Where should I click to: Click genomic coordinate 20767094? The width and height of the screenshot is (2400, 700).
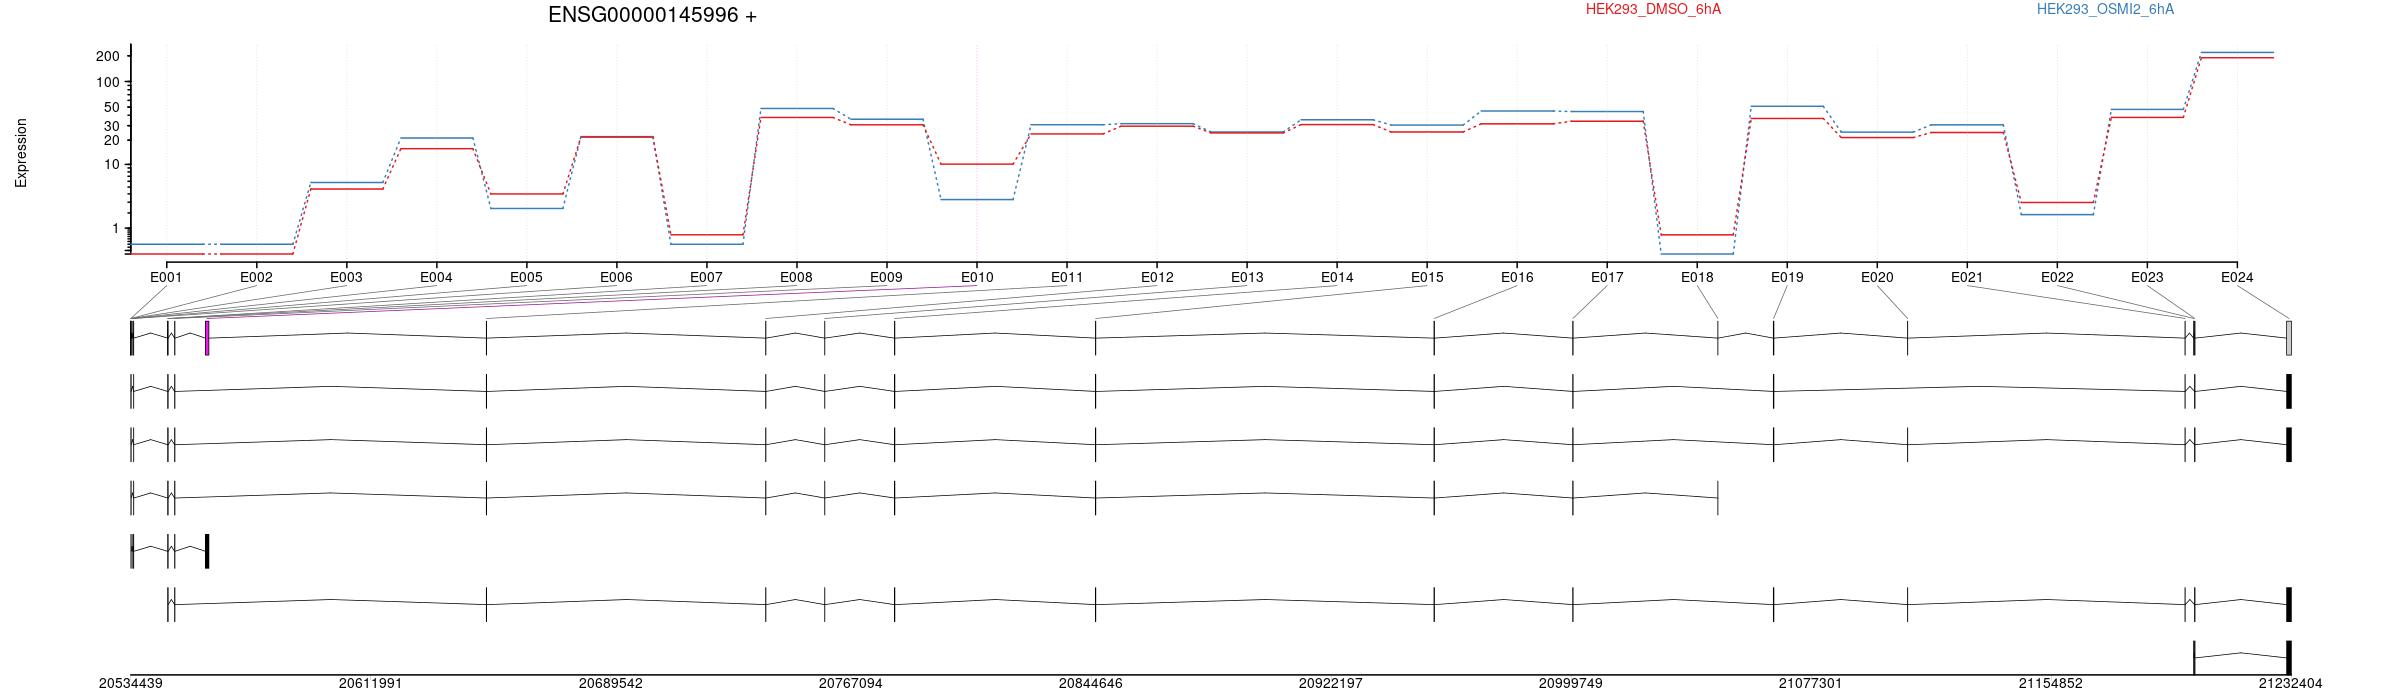coord(851,684)
